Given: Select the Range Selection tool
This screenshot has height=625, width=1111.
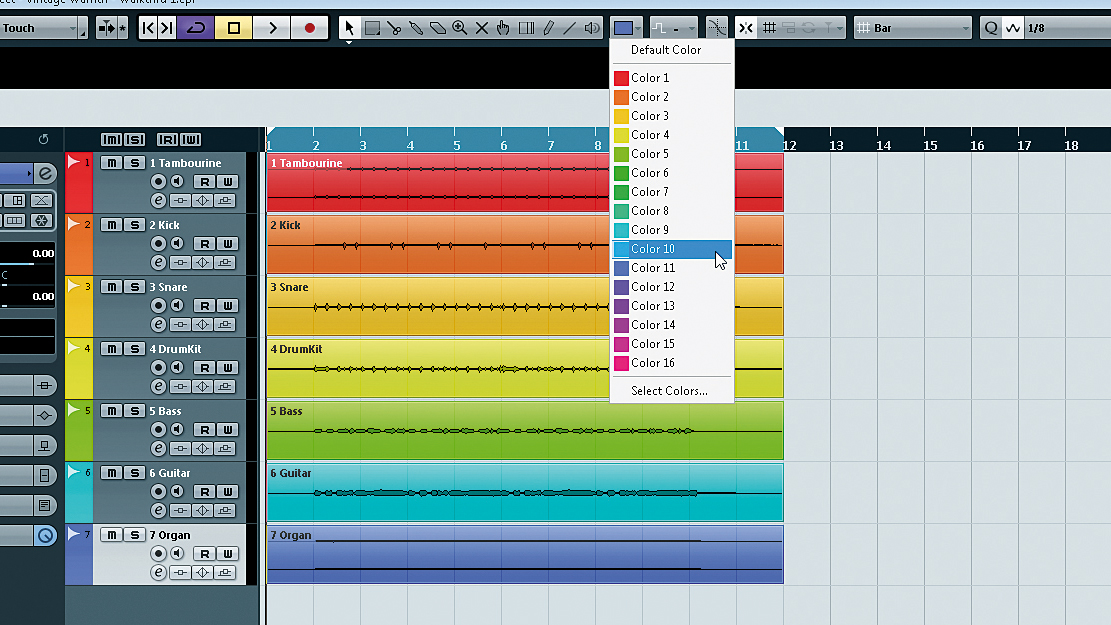Looking at the screenshot, I should coord(372,28).
